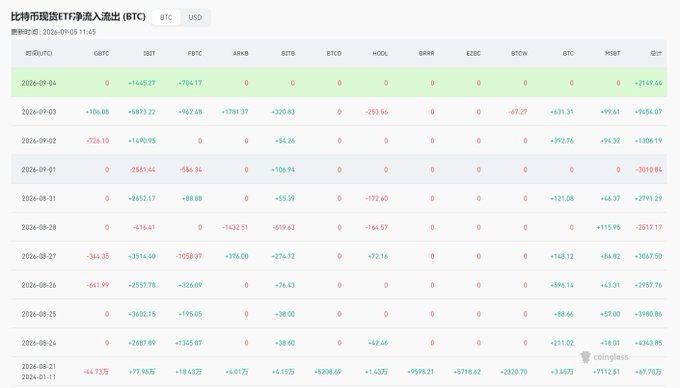This screenshot has width=680, height=388.
Task: Click the date cell 2026-09-04
Action: 39,83
